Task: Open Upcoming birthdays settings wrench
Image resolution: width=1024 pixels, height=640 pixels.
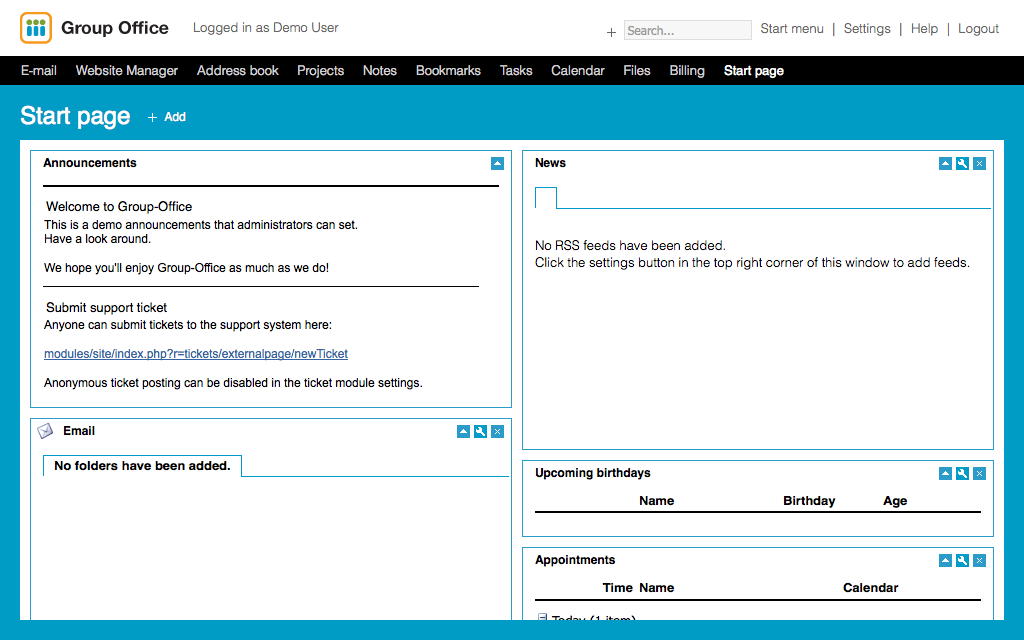Action: pos(962,473)
